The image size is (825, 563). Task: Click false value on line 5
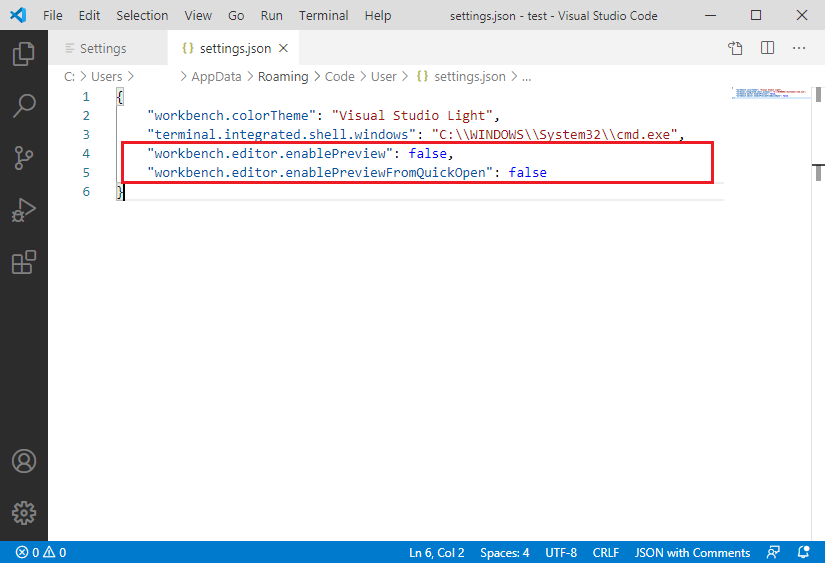[527, 173]
